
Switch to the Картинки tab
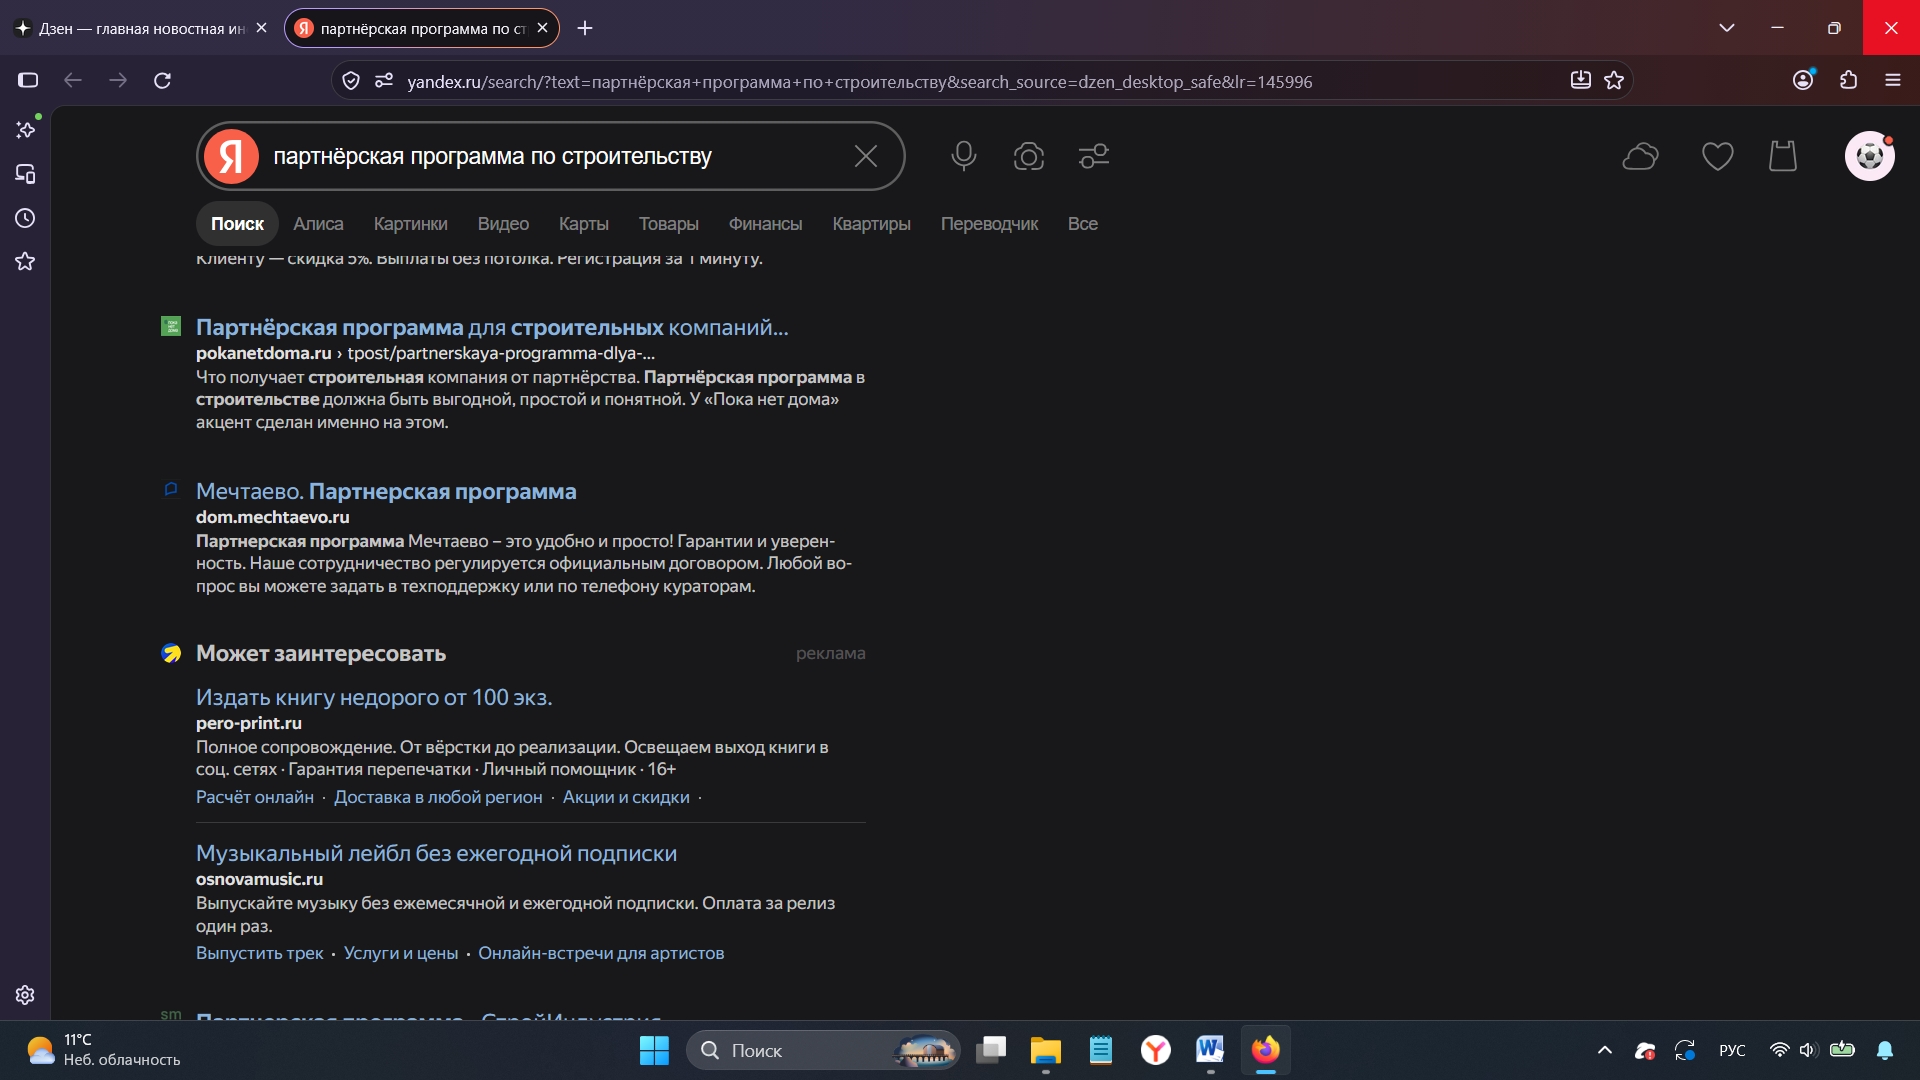coord(410,224)
